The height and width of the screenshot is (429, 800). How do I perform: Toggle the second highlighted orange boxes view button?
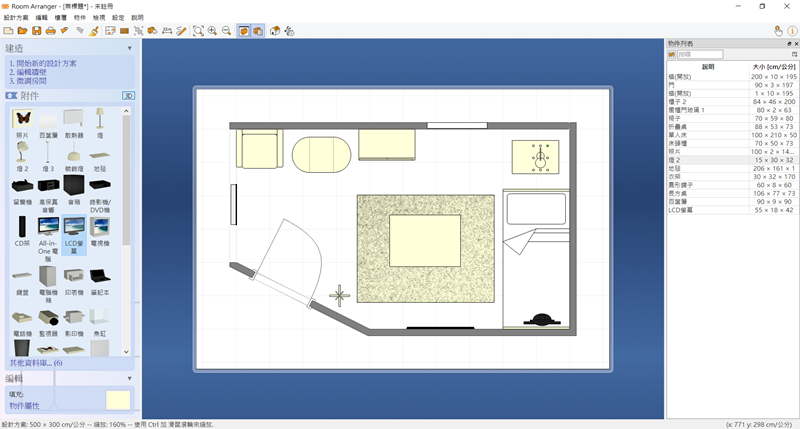(x=258, y=31)
